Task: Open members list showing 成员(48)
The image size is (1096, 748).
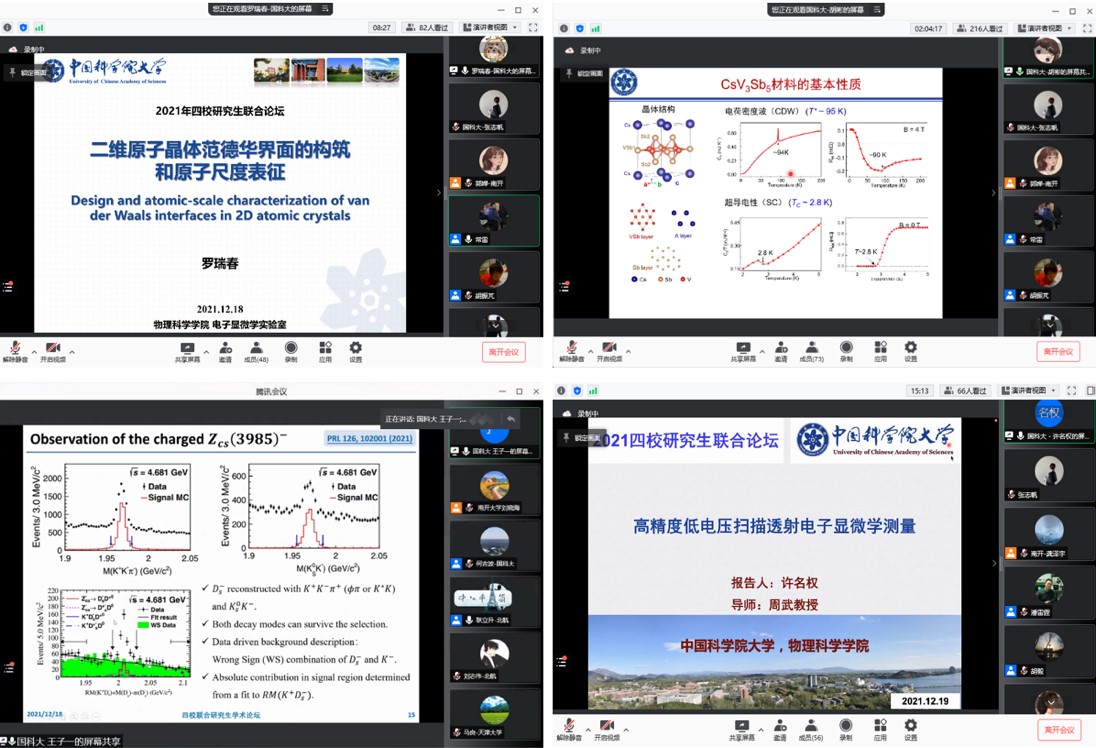Action: click(x=256, y=350)
